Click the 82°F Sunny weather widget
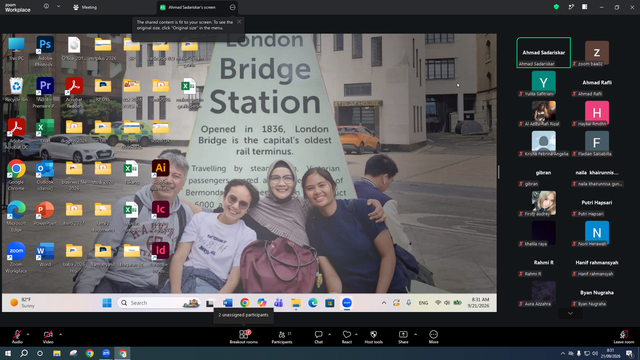The image size is (640, 360). coord(23,303)
